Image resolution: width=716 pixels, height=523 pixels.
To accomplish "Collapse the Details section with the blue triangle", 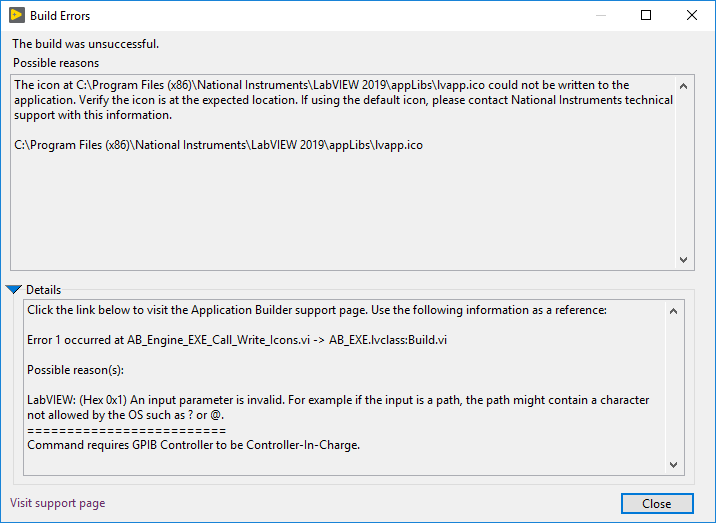I will (14, 289).
